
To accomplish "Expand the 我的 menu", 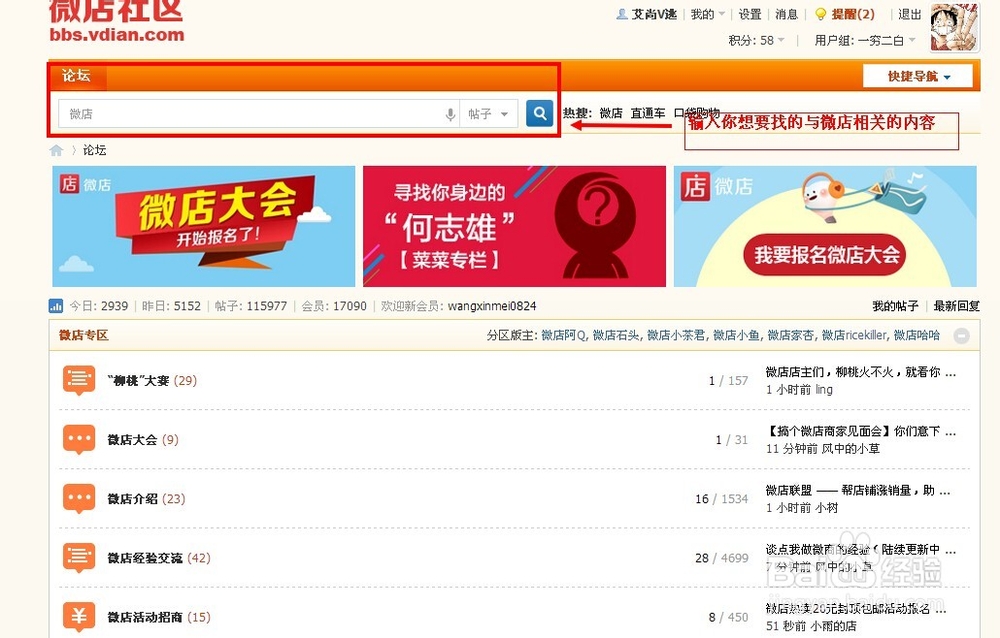I will pos(707,14).
